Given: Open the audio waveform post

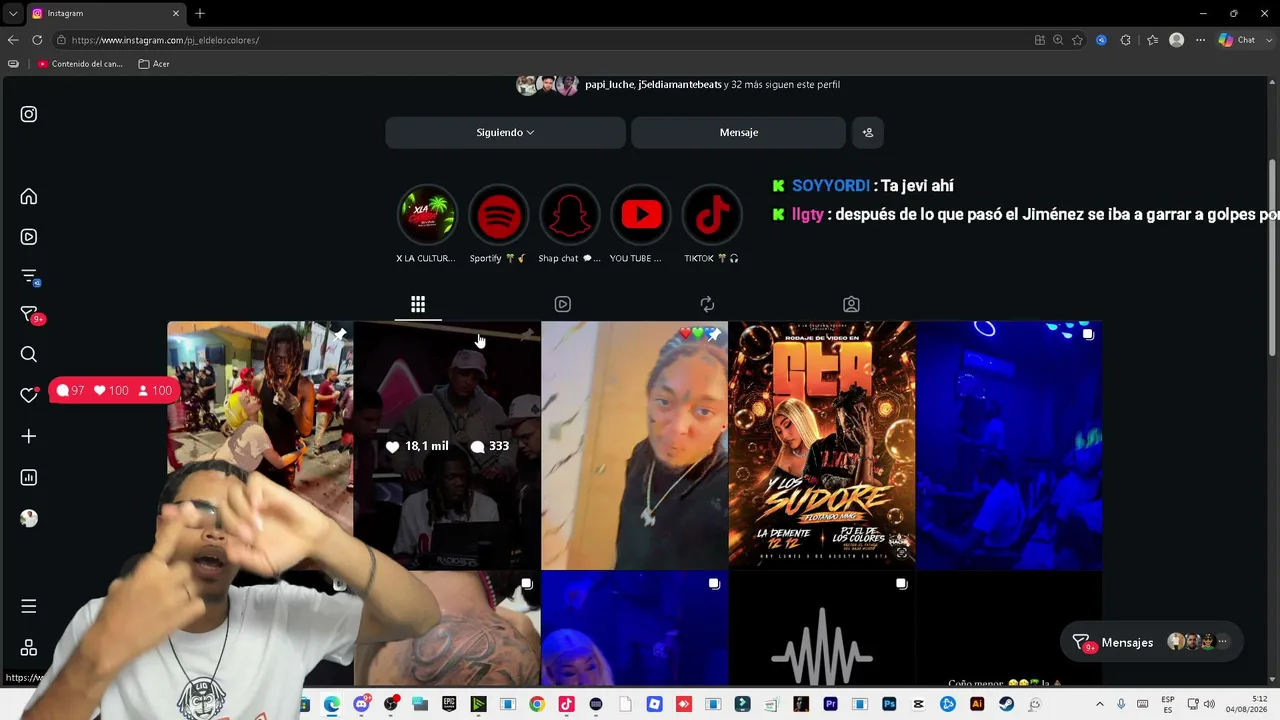Looking at the screenshot, I should [x=822, y=628].
